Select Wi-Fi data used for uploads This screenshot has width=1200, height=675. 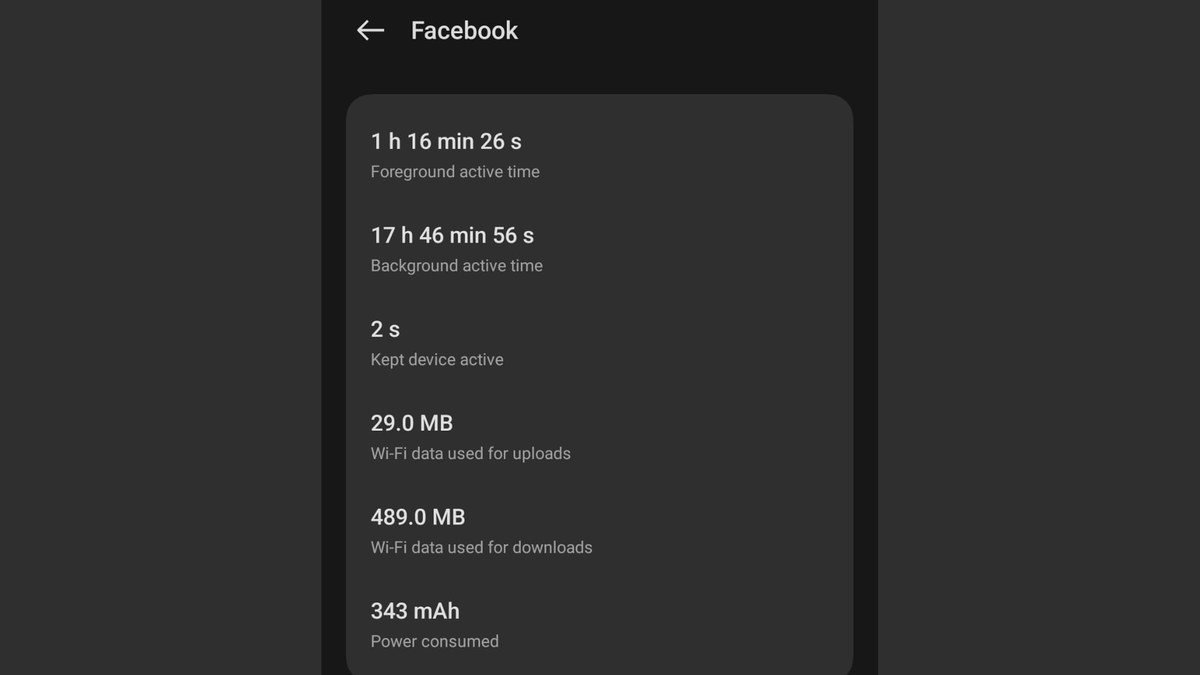pyautogui.click(x=470, y=453)
